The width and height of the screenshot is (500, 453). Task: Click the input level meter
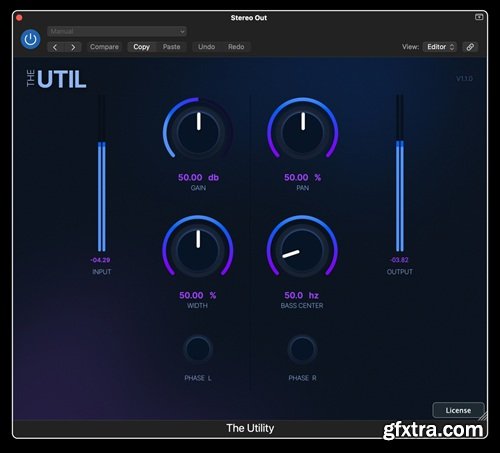point(102,173)
